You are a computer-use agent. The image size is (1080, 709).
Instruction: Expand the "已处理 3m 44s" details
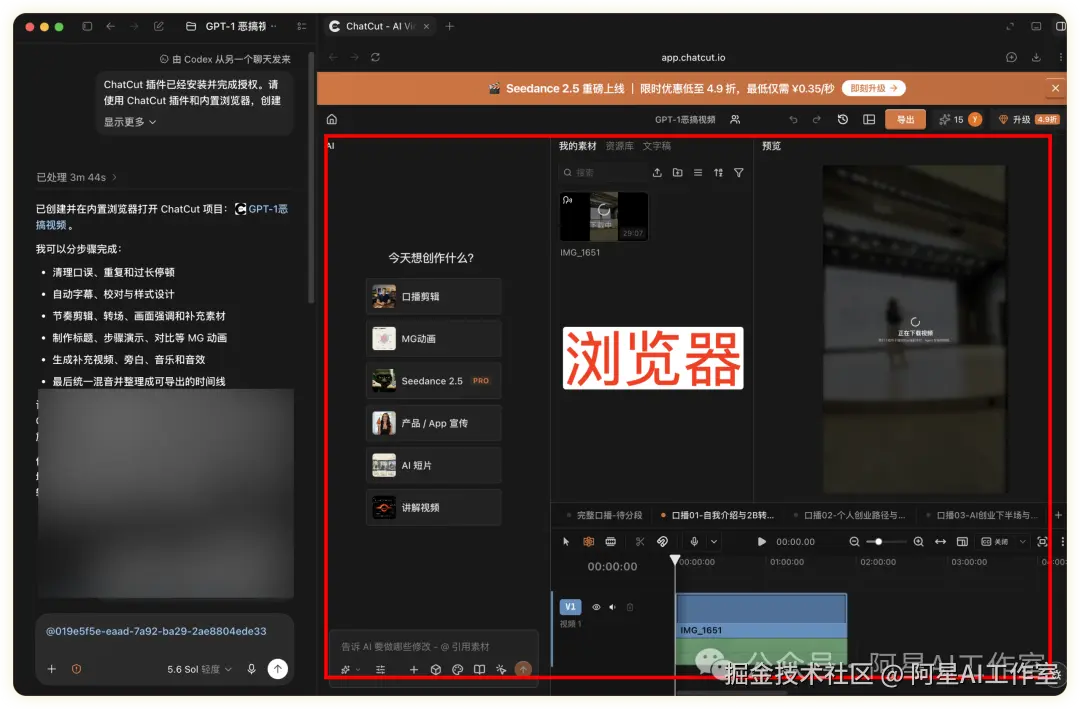pyautogui.click(x=76, y=177)
